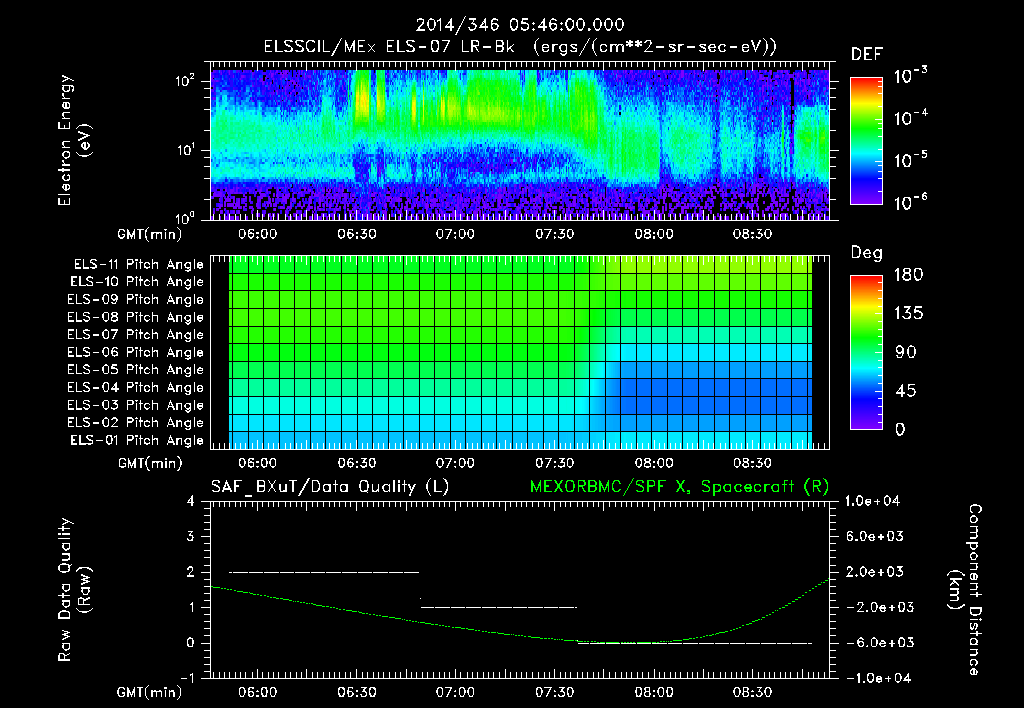The image size is (1024, 708).
Task: Click the 07:00 tick label under data quality plot
Action: pyautogui.click(x=455, y=692)
